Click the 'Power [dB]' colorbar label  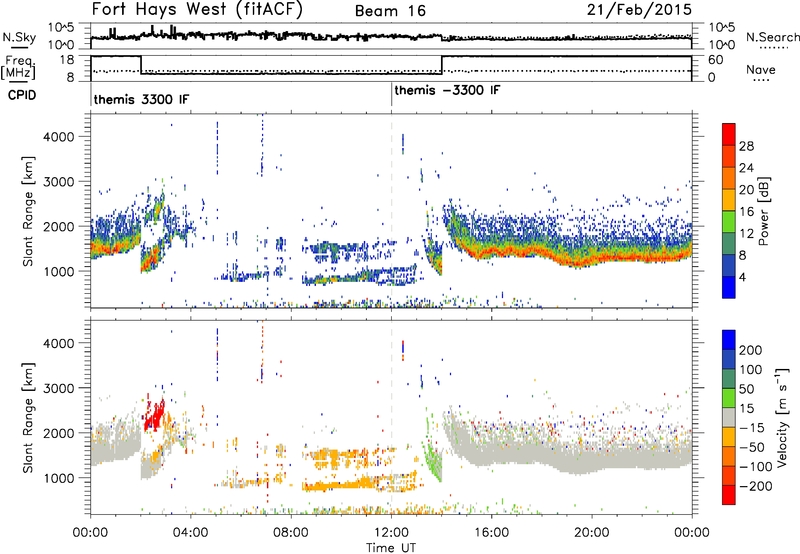(x=764, y=211)
